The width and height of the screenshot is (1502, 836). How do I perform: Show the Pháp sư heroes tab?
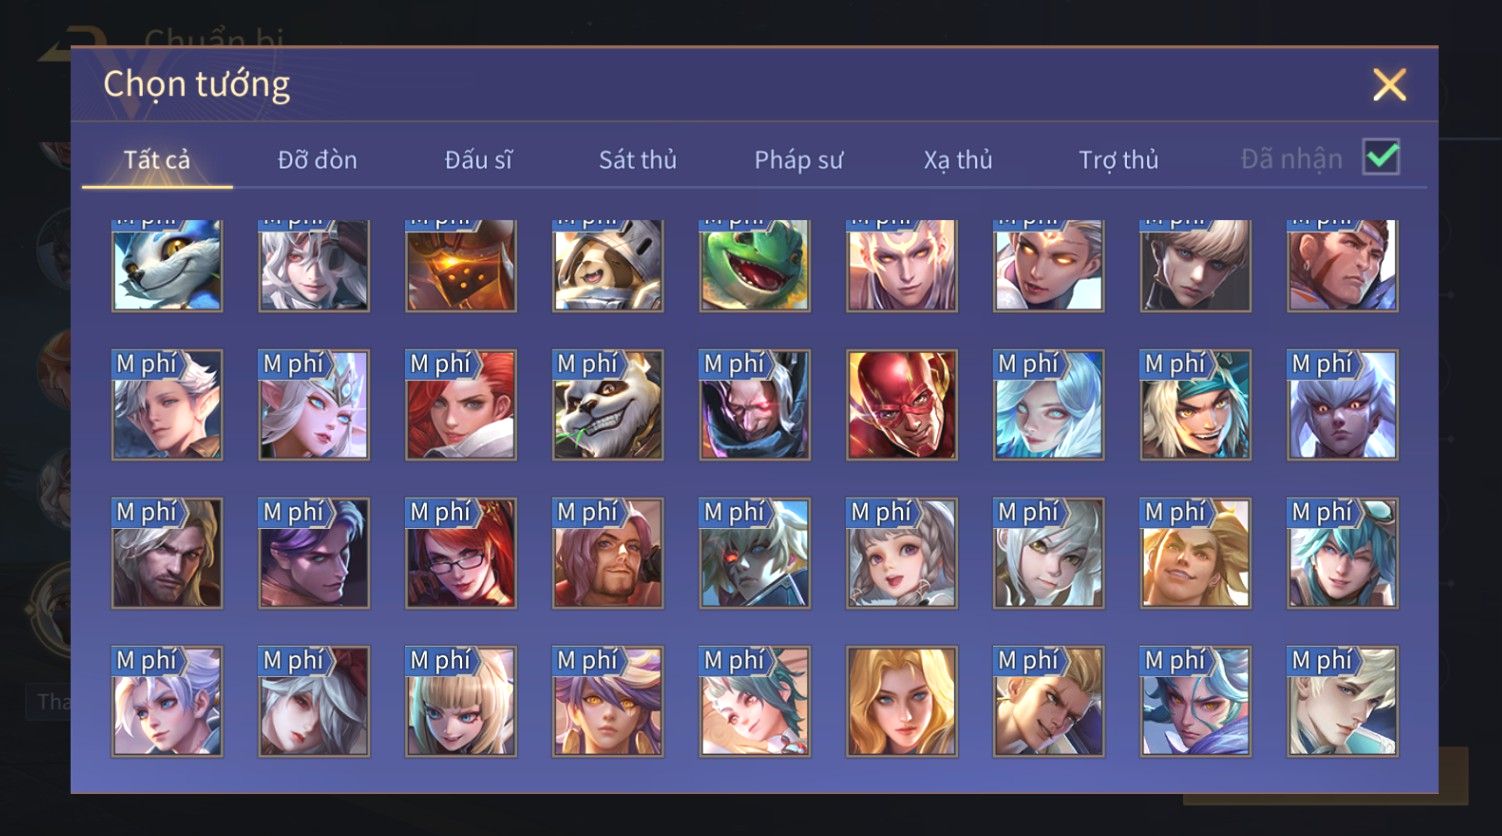tap(798, 159)
